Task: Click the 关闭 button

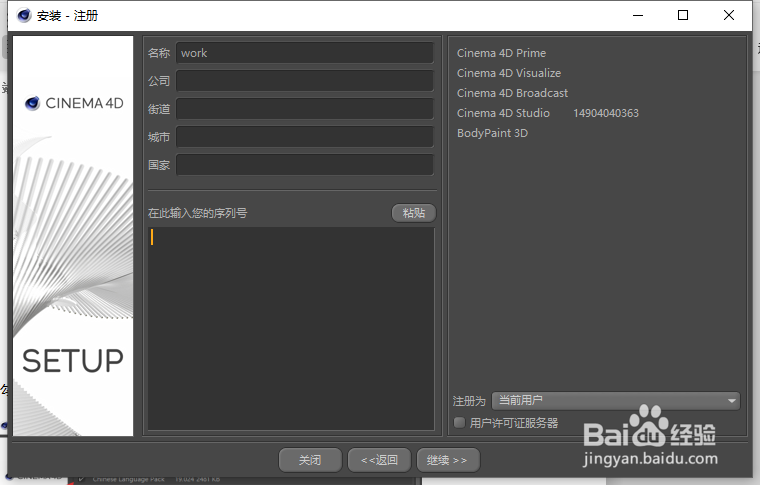Action: tap(310, 460)
